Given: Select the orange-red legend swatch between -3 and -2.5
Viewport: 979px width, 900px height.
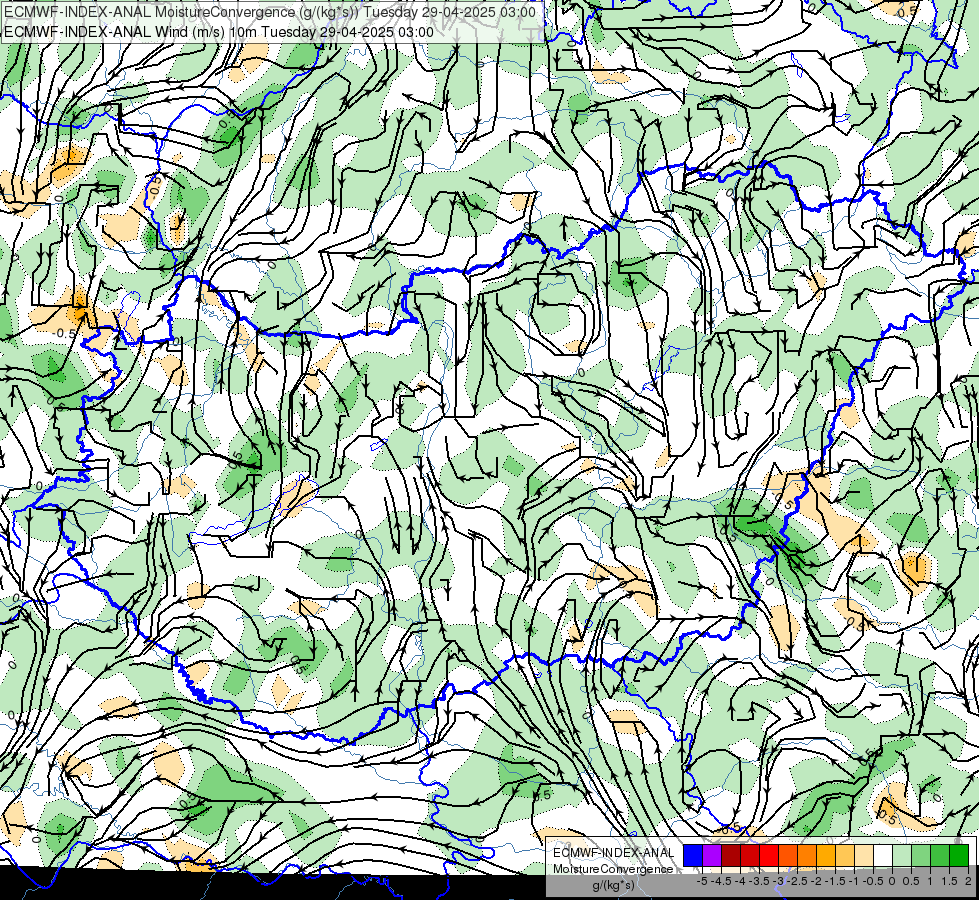Looking at the screenshot, I should [788, 856].
